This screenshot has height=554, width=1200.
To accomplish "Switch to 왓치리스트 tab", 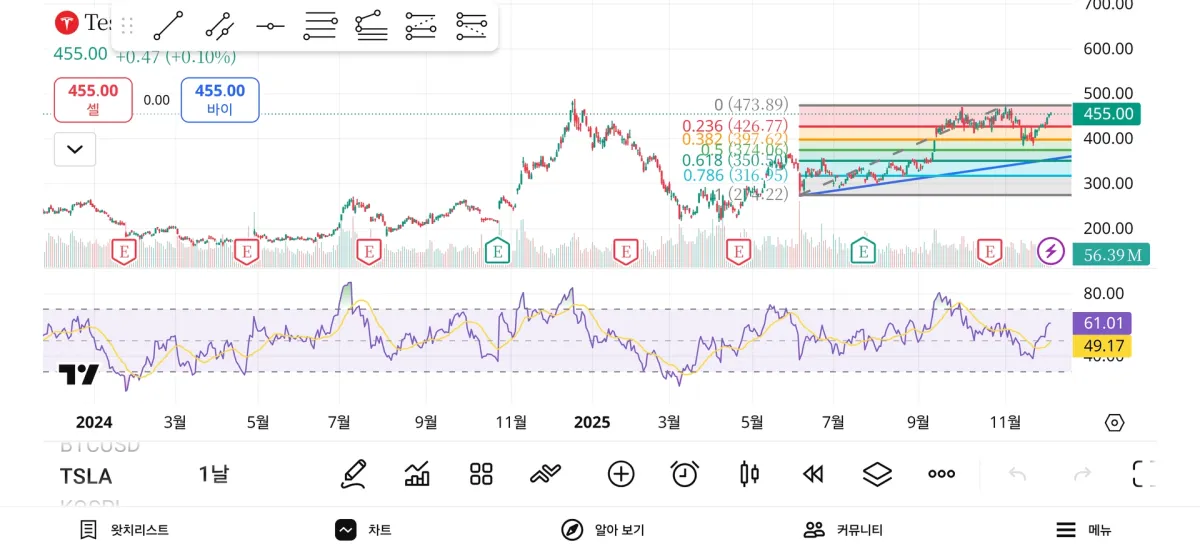I will (x=124, y=530).
